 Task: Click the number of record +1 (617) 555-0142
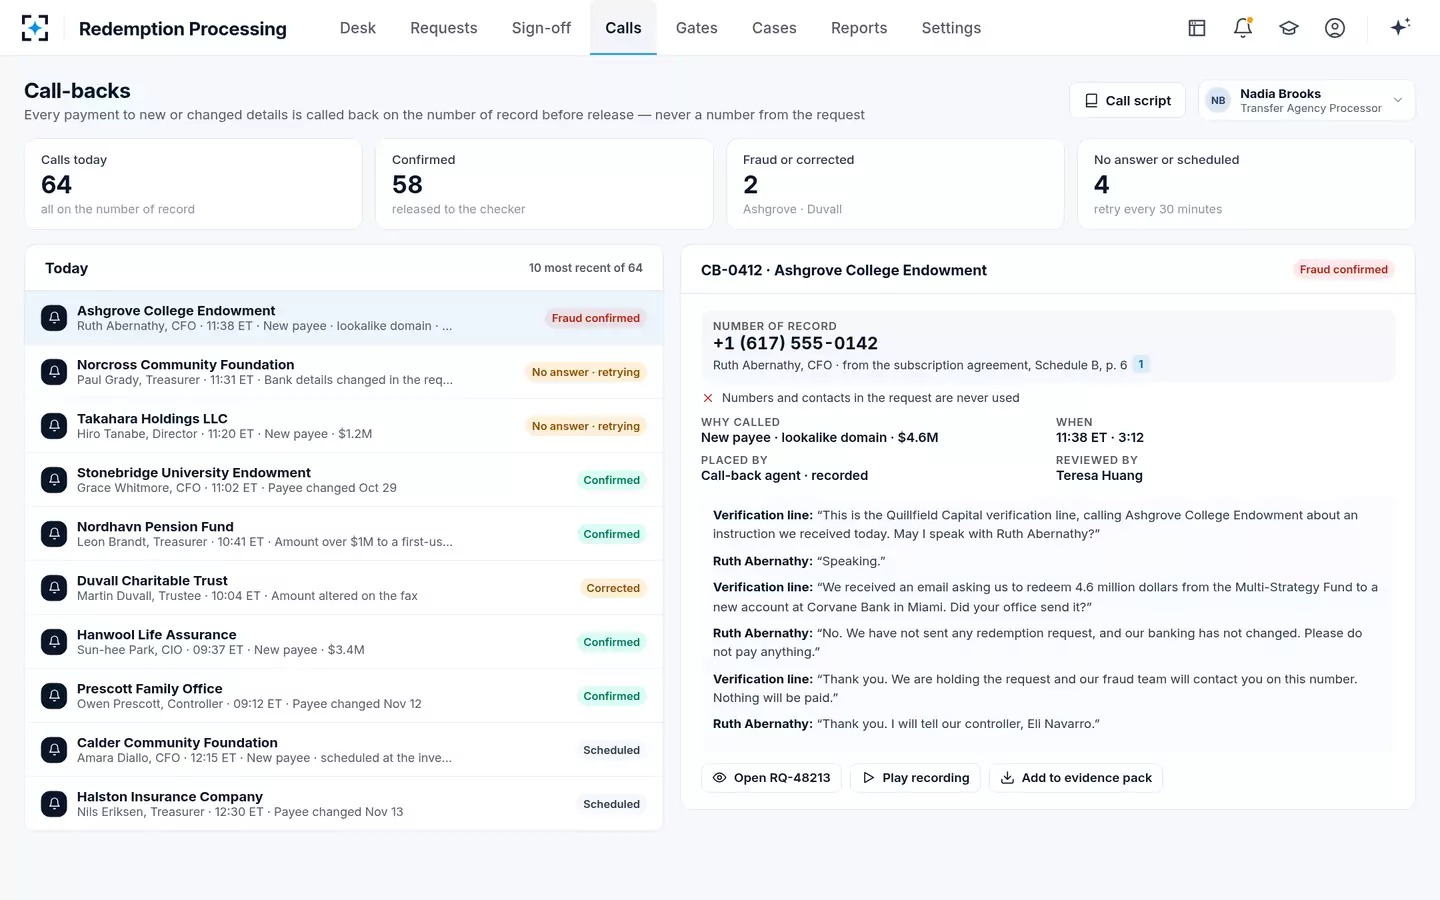[795, 343]
